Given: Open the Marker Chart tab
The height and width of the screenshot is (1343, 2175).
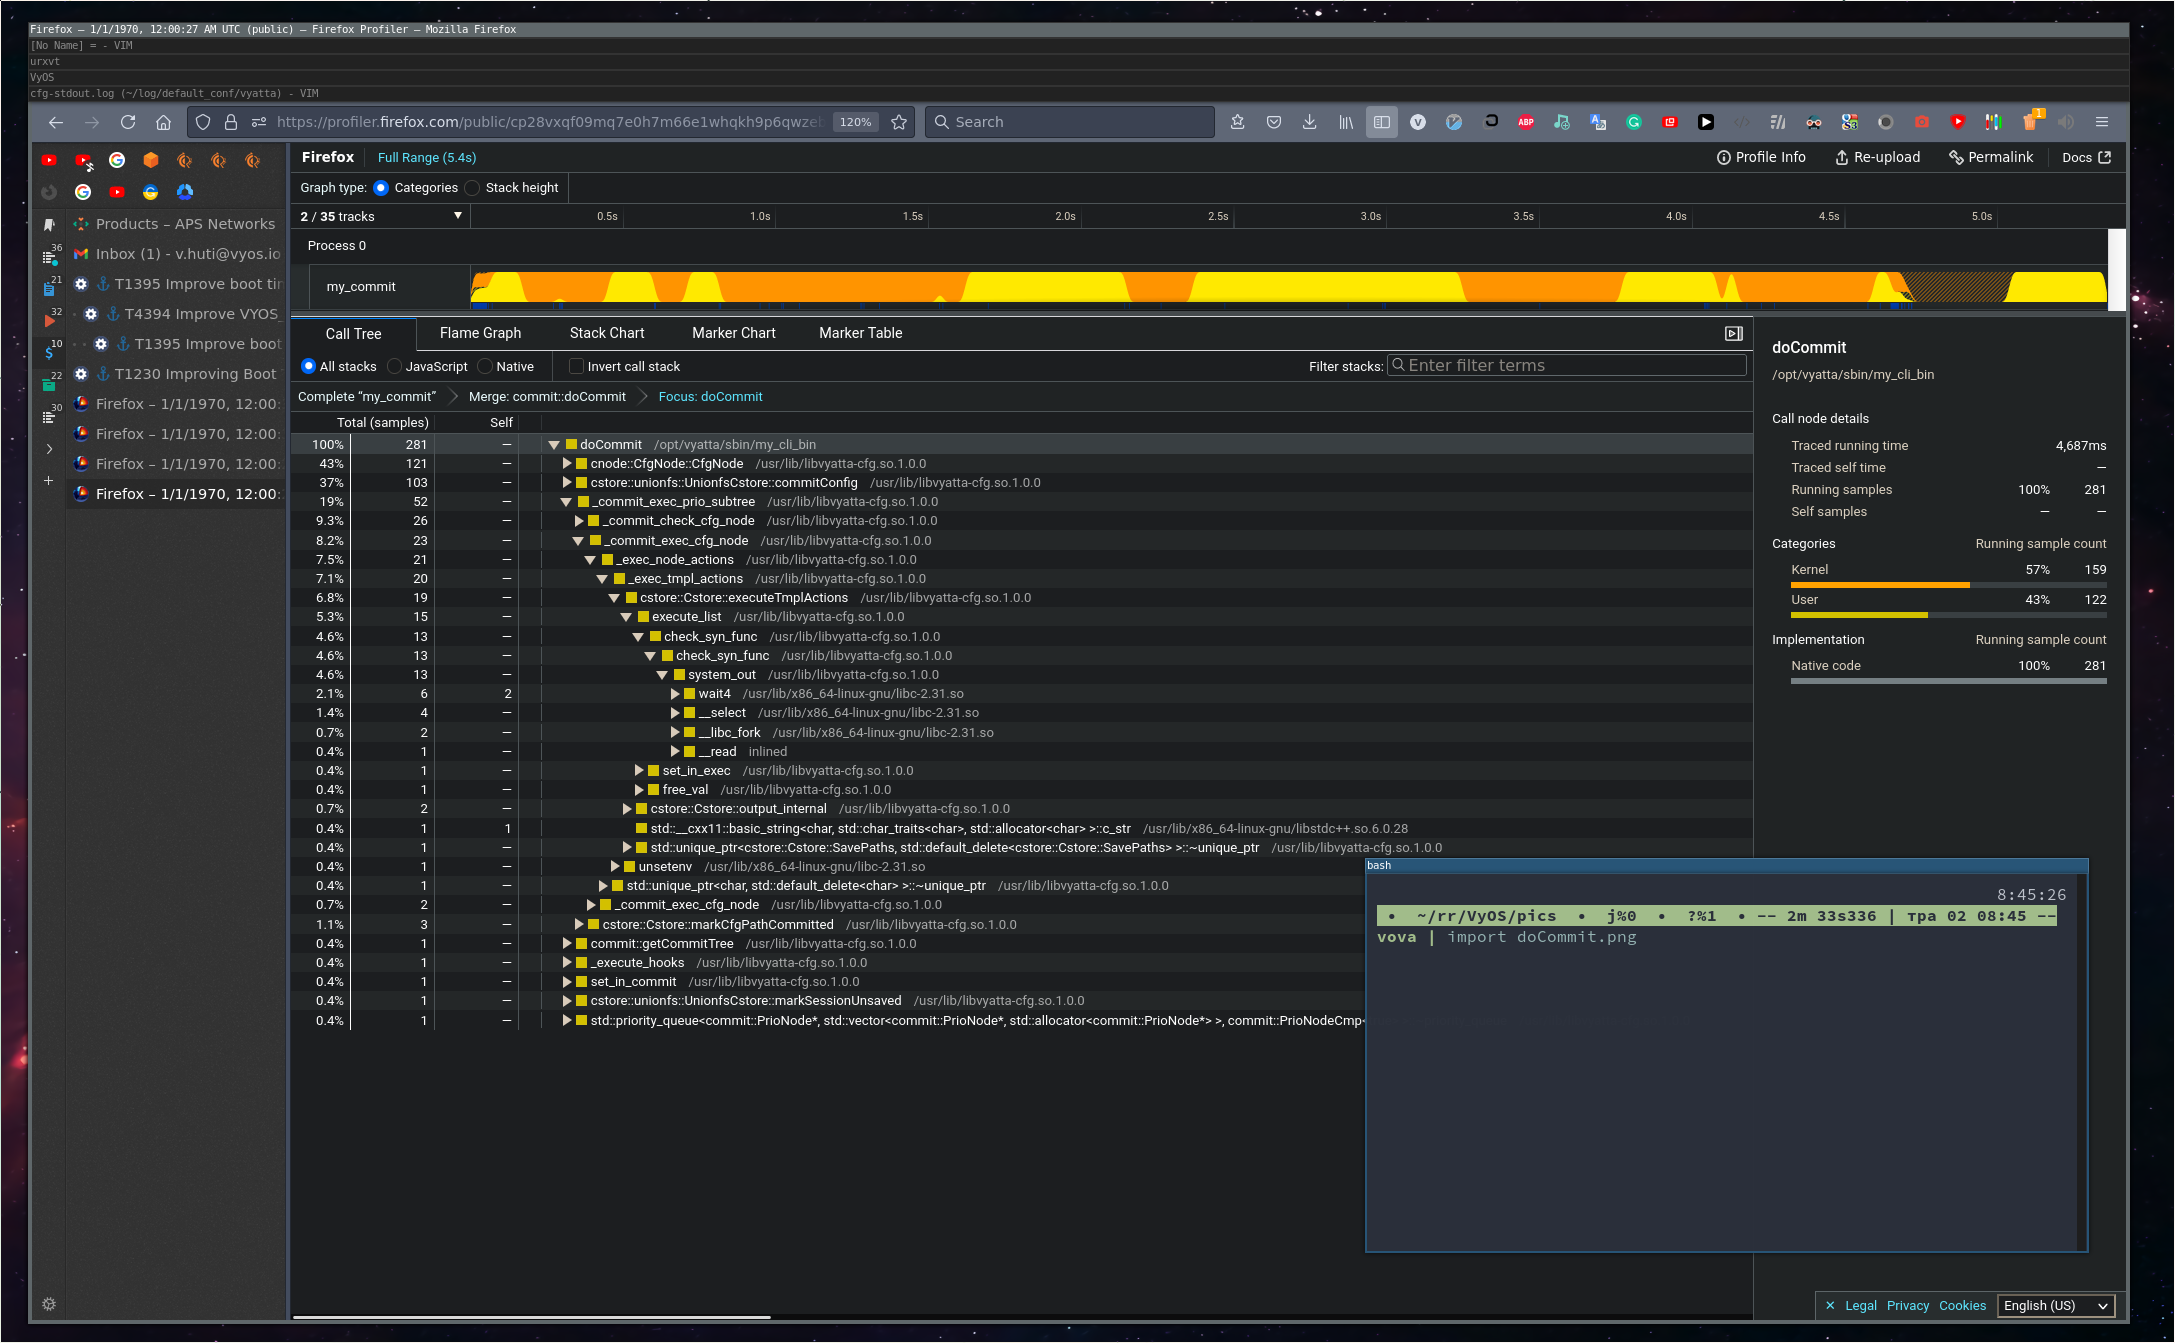Looking at the screenshot, I should [x=733, y=333].
